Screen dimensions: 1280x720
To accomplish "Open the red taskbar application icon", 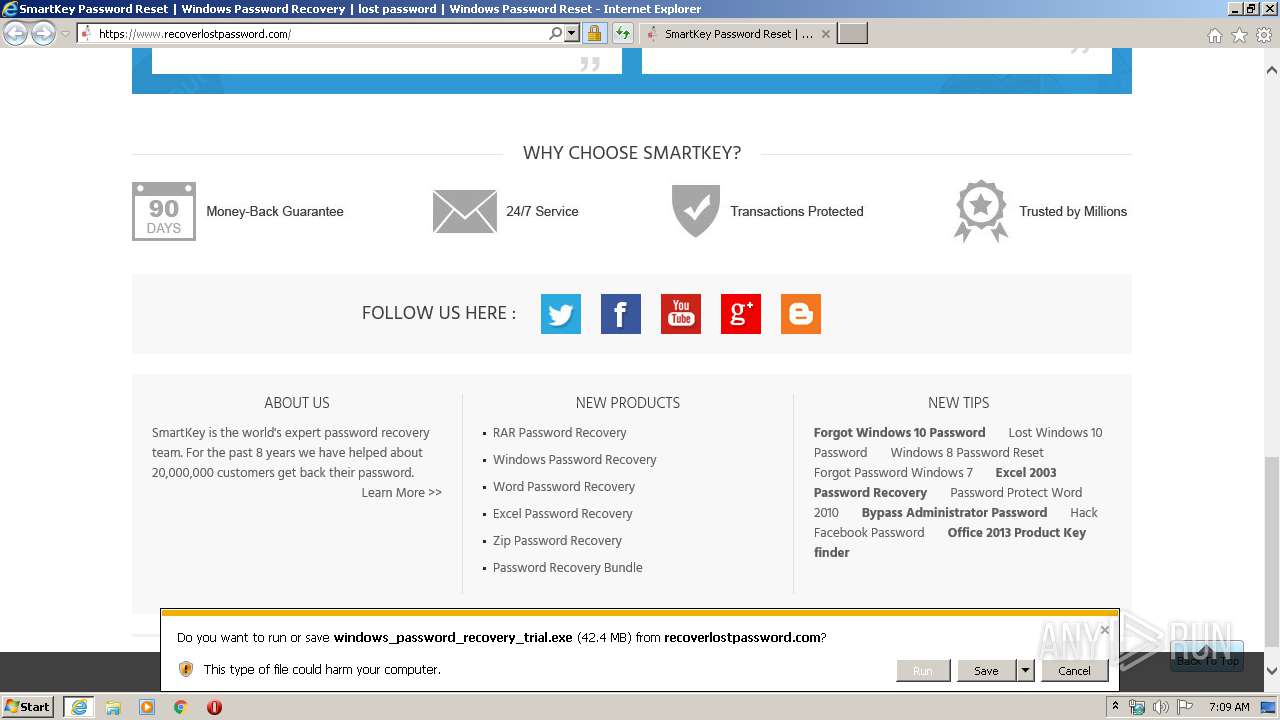I will (x=214, y=706).
